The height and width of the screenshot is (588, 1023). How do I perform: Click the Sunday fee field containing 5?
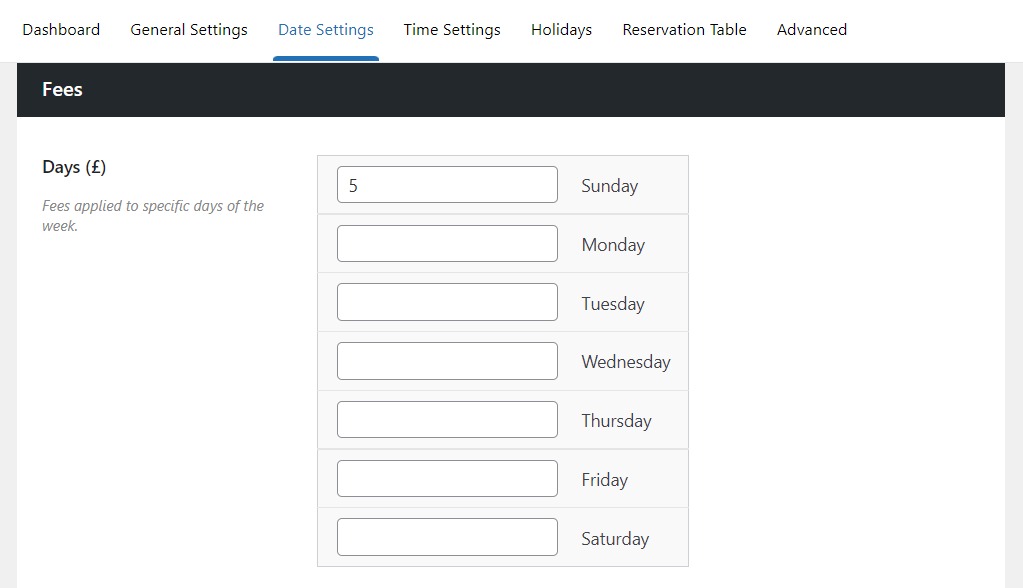(447, 185)
